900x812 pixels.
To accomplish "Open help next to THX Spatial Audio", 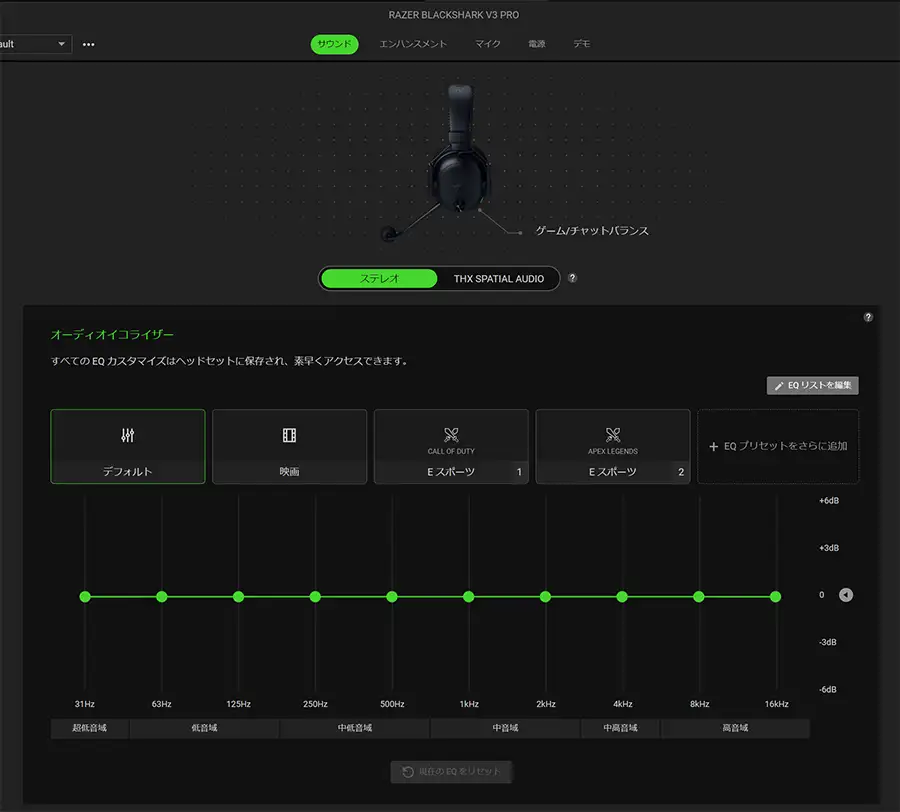I will coord(572,278).
